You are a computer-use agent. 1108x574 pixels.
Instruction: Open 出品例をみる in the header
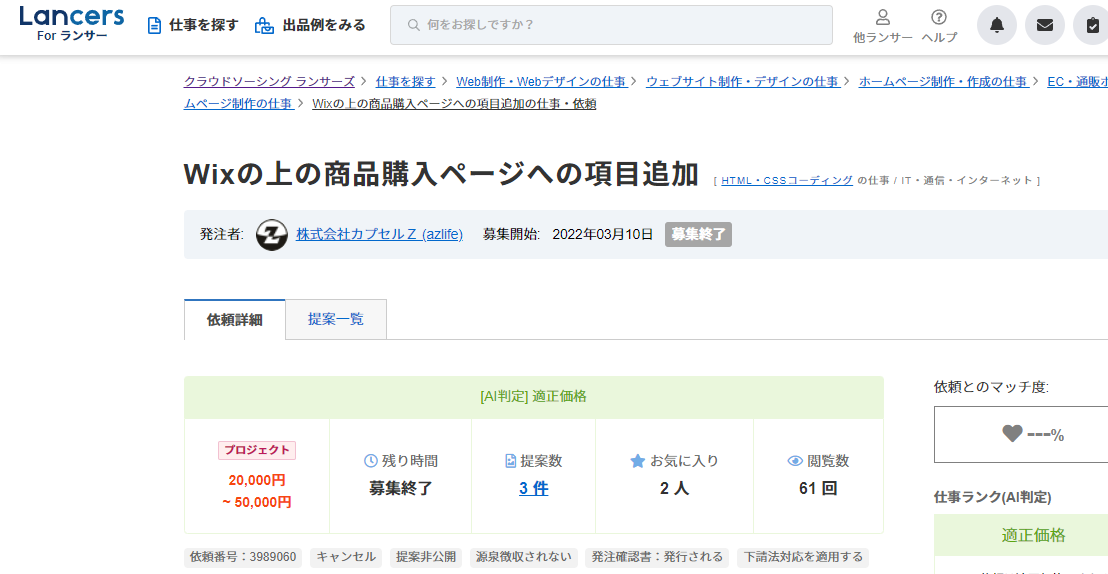pyautogui.click(x=324, y=25)
